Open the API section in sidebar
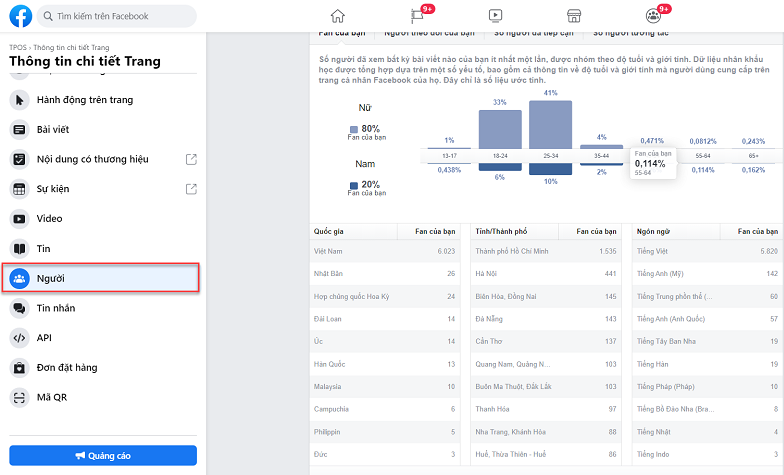 pyautogui.click(x=44, y=338)
